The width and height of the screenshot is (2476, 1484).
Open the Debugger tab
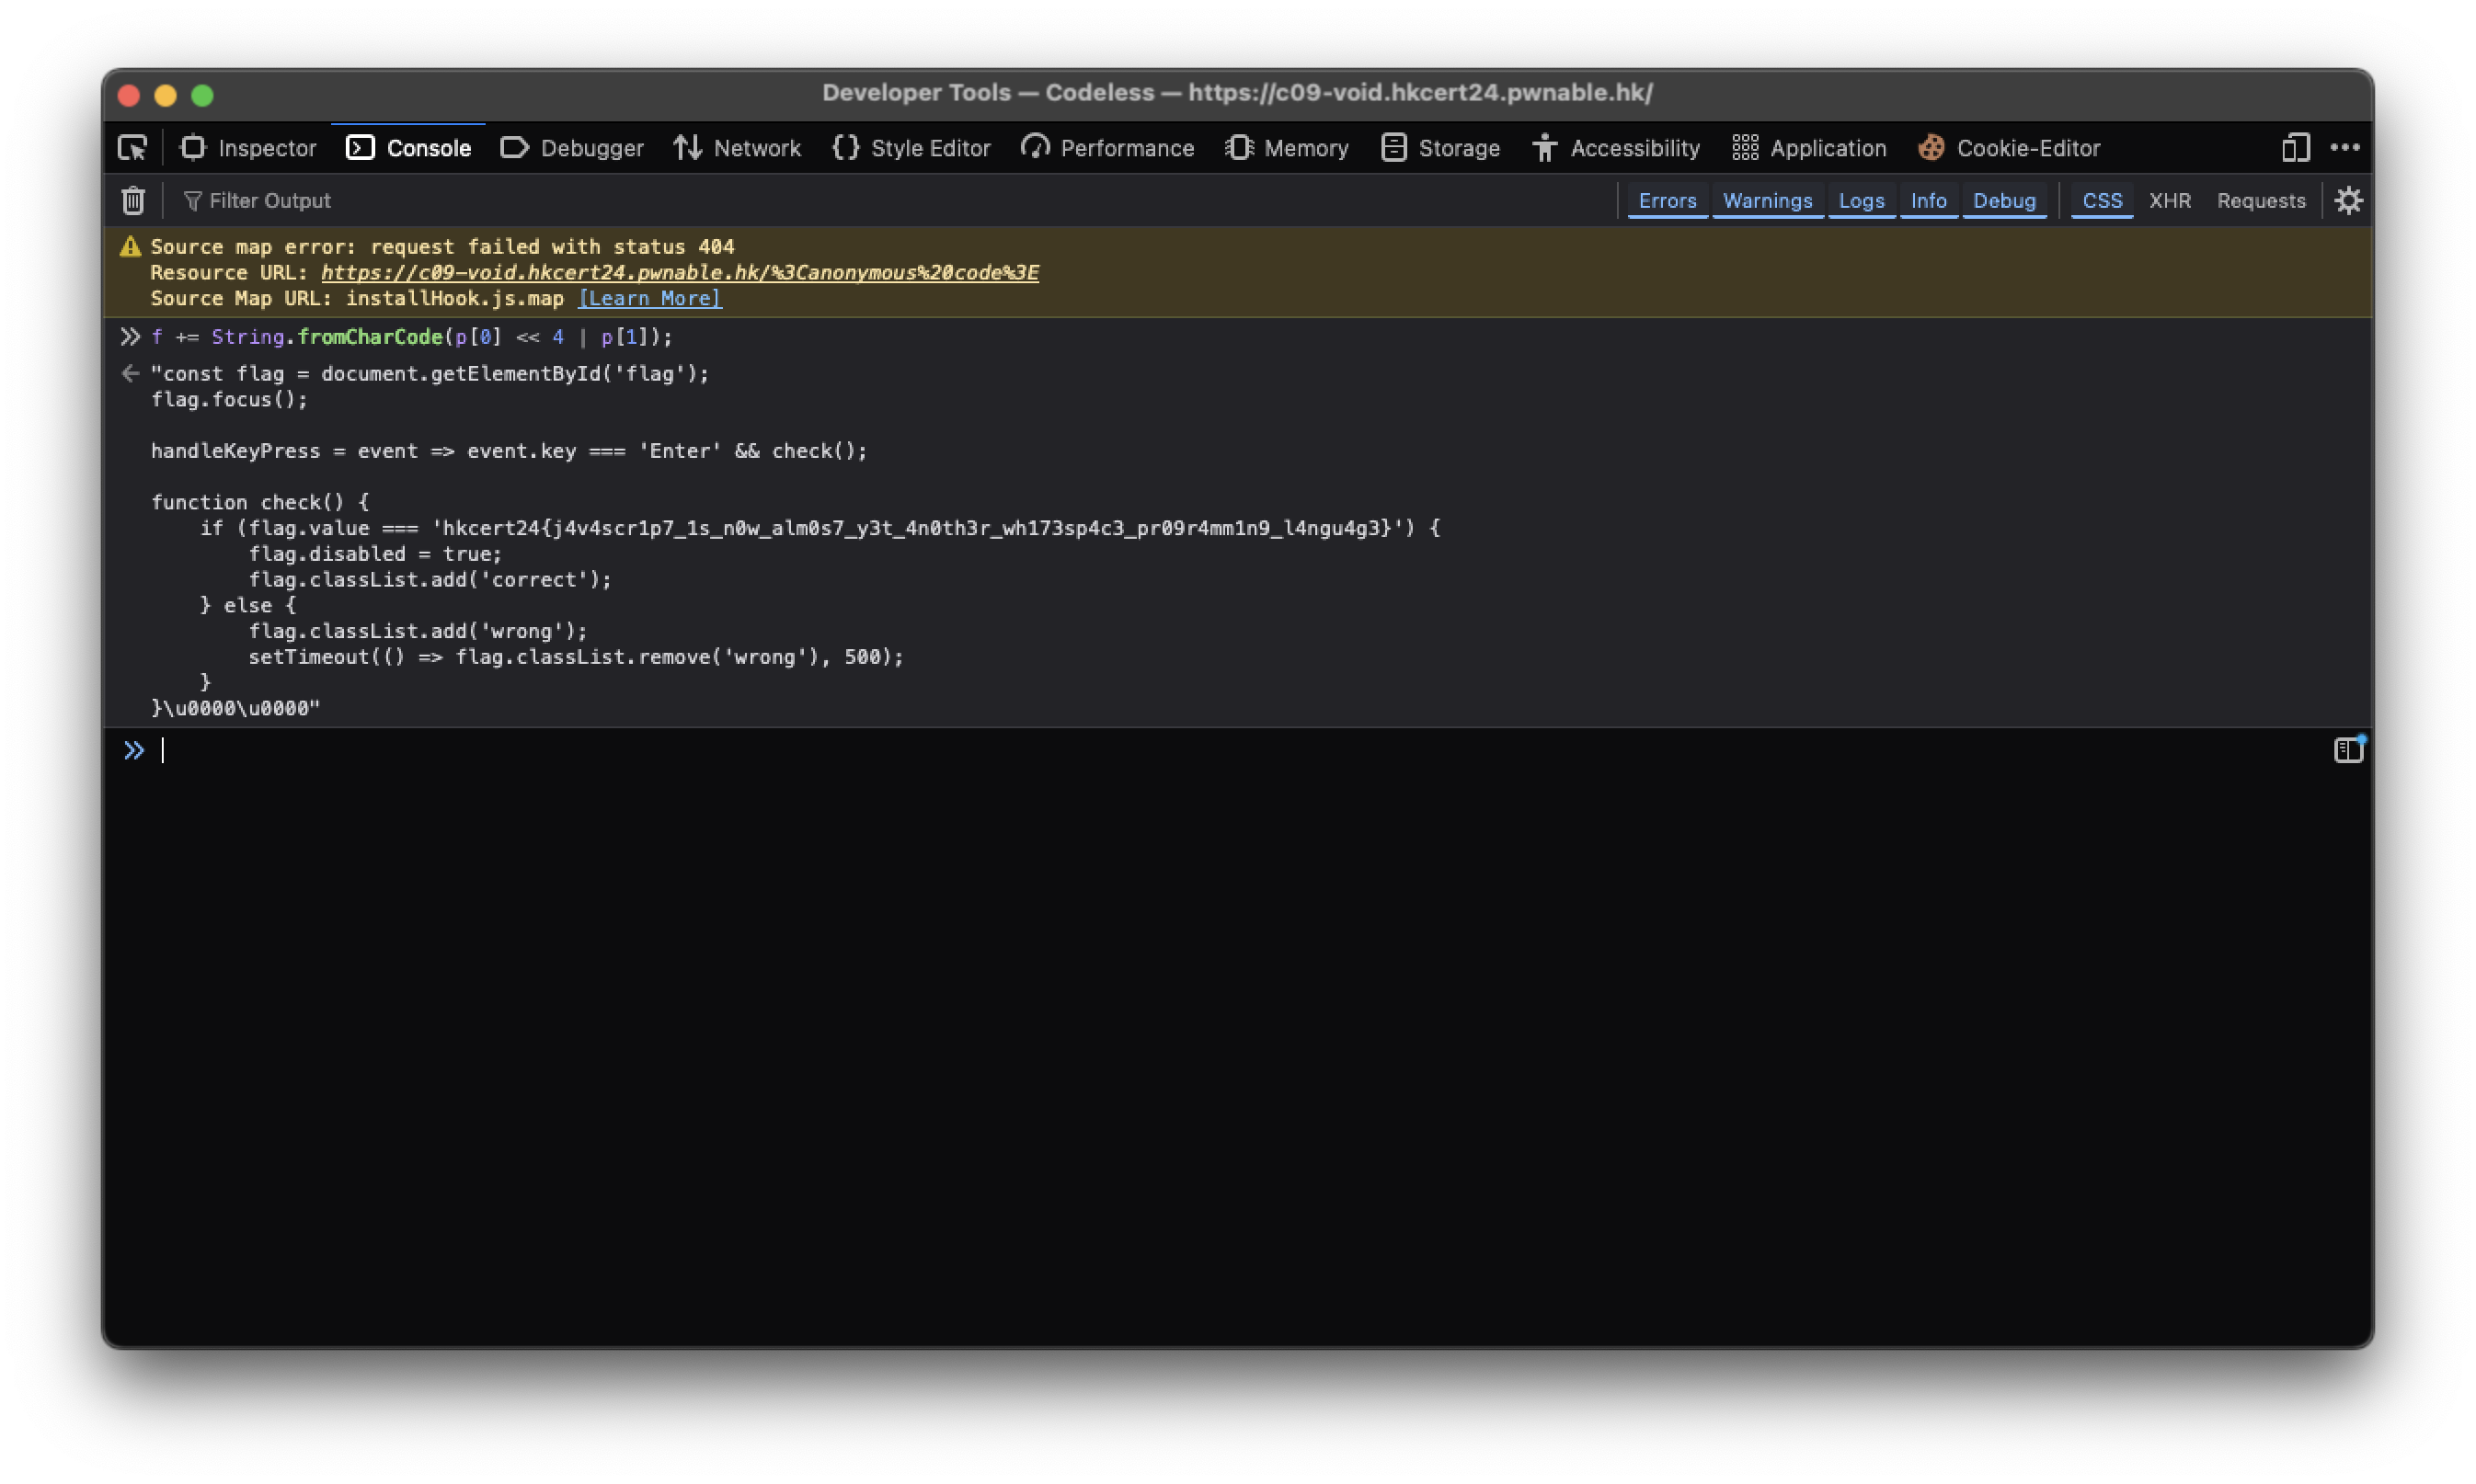tap(572, 148)
